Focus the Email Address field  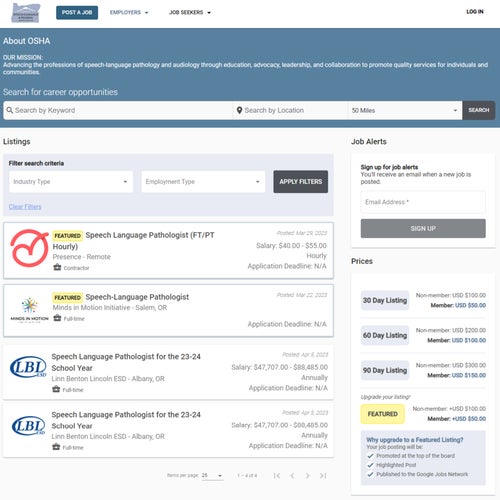click(423, 202)
